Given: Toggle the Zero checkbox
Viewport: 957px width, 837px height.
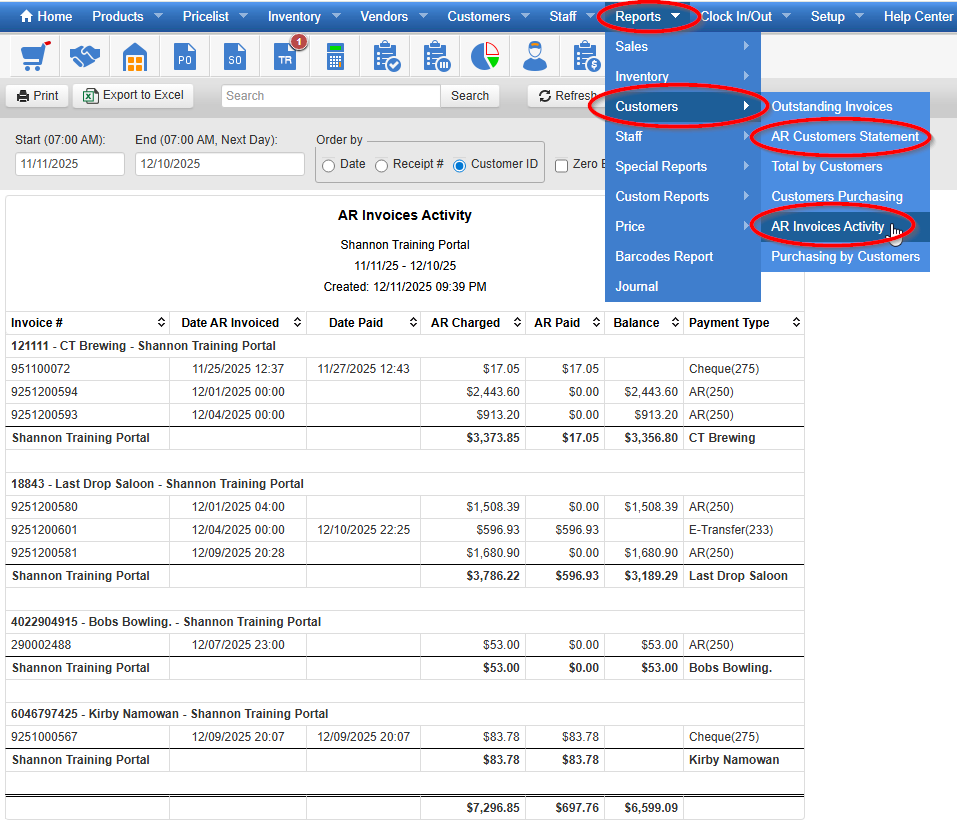Looking at the screenshot, I should click(x=562, y=165).
